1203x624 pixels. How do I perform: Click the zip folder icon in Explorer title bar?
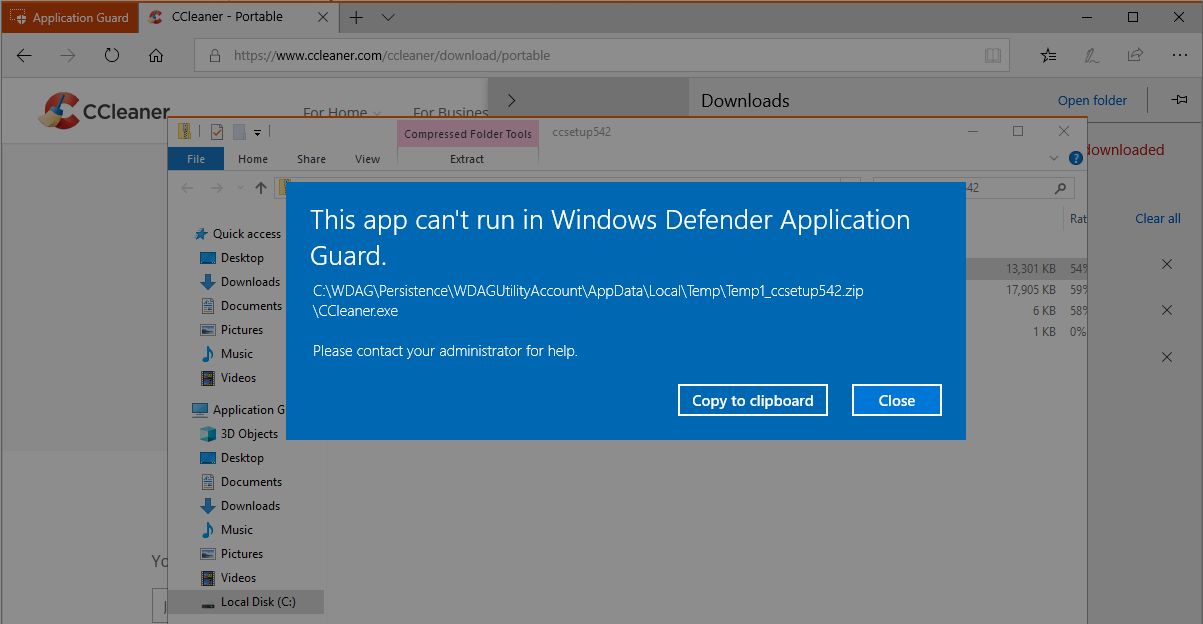click(184, 132)
